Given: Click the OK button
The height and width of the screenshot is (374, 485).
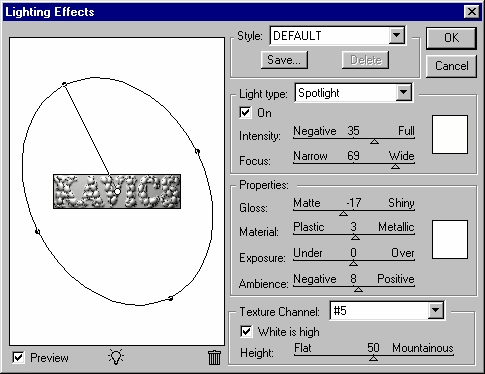Looking at the screenshot, I should (x=451, y=38).
